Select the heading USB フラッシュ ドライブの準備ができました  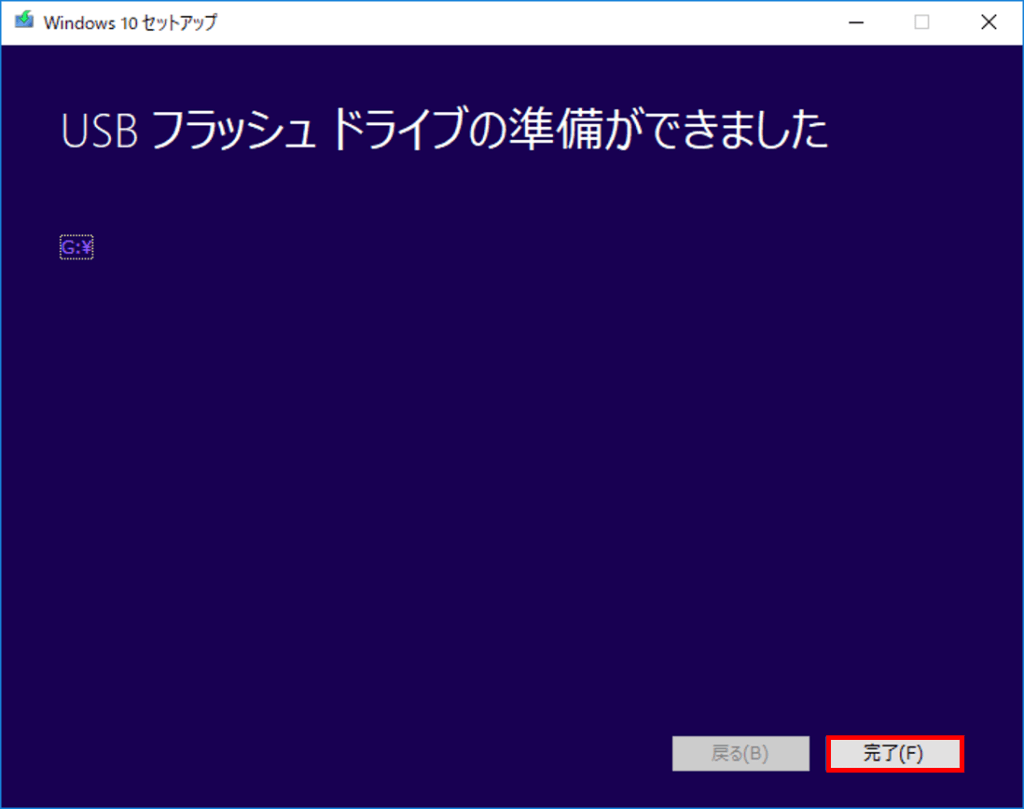coord(445,129)
